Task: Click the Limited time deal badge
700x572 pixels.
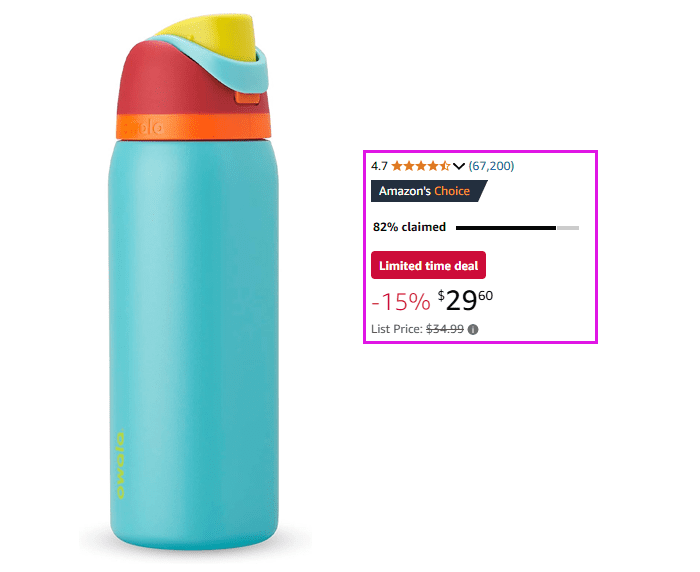Action: pyautogui.click(x=428, y=265)
